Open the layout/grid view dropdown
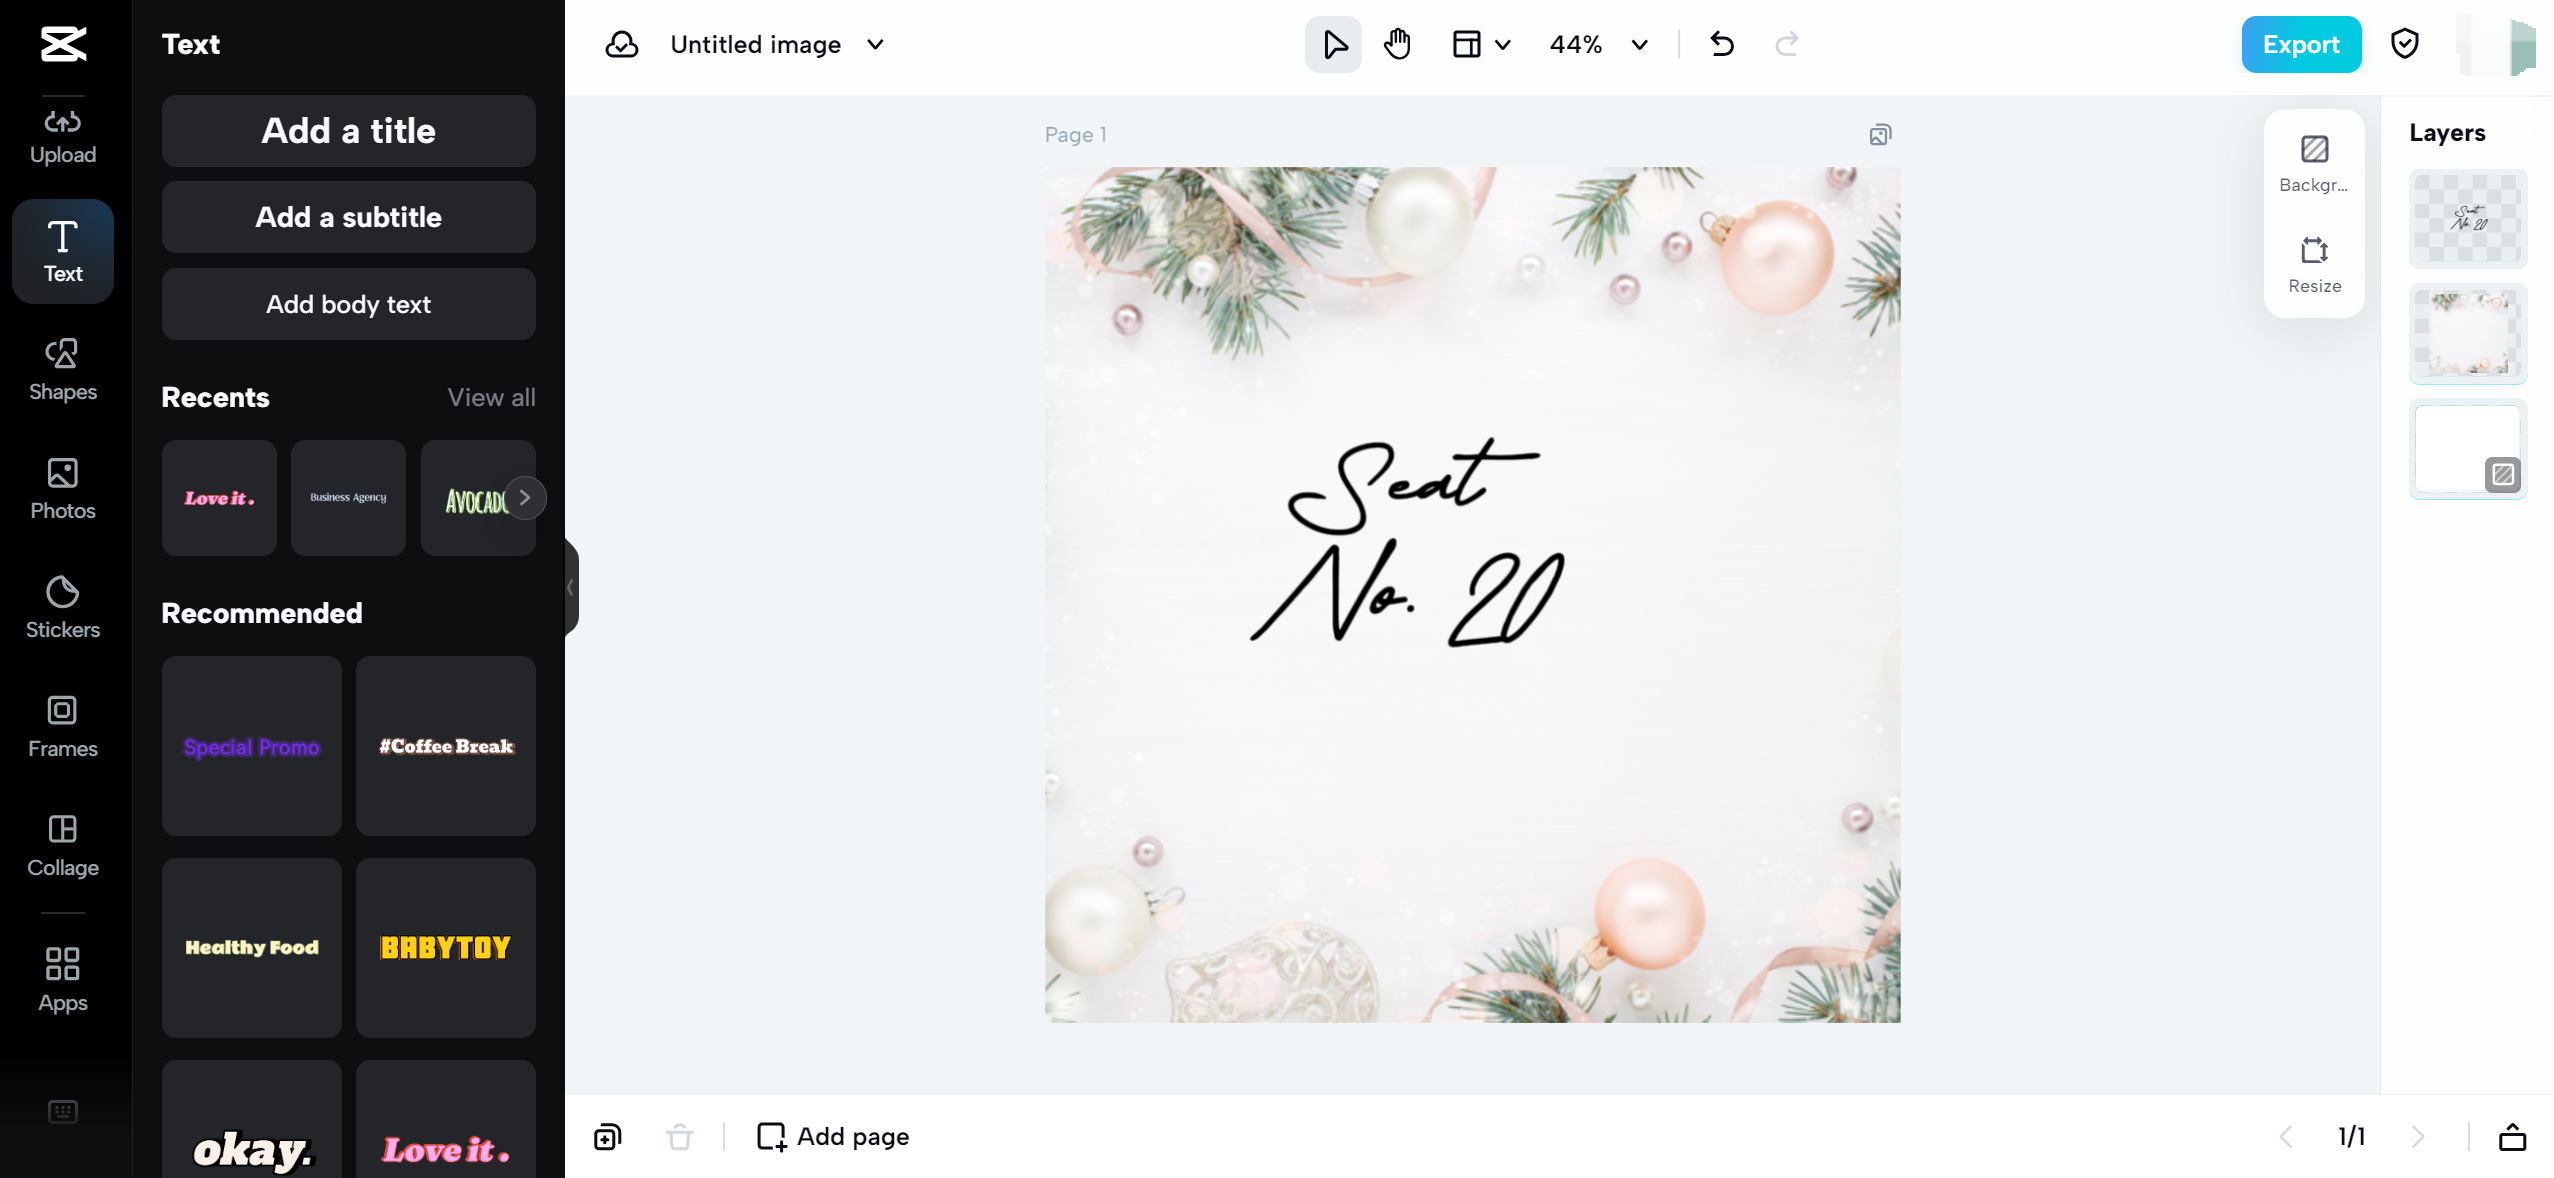The image size is (2554, 1178). pyautogui.click(x=1481, y=44)
